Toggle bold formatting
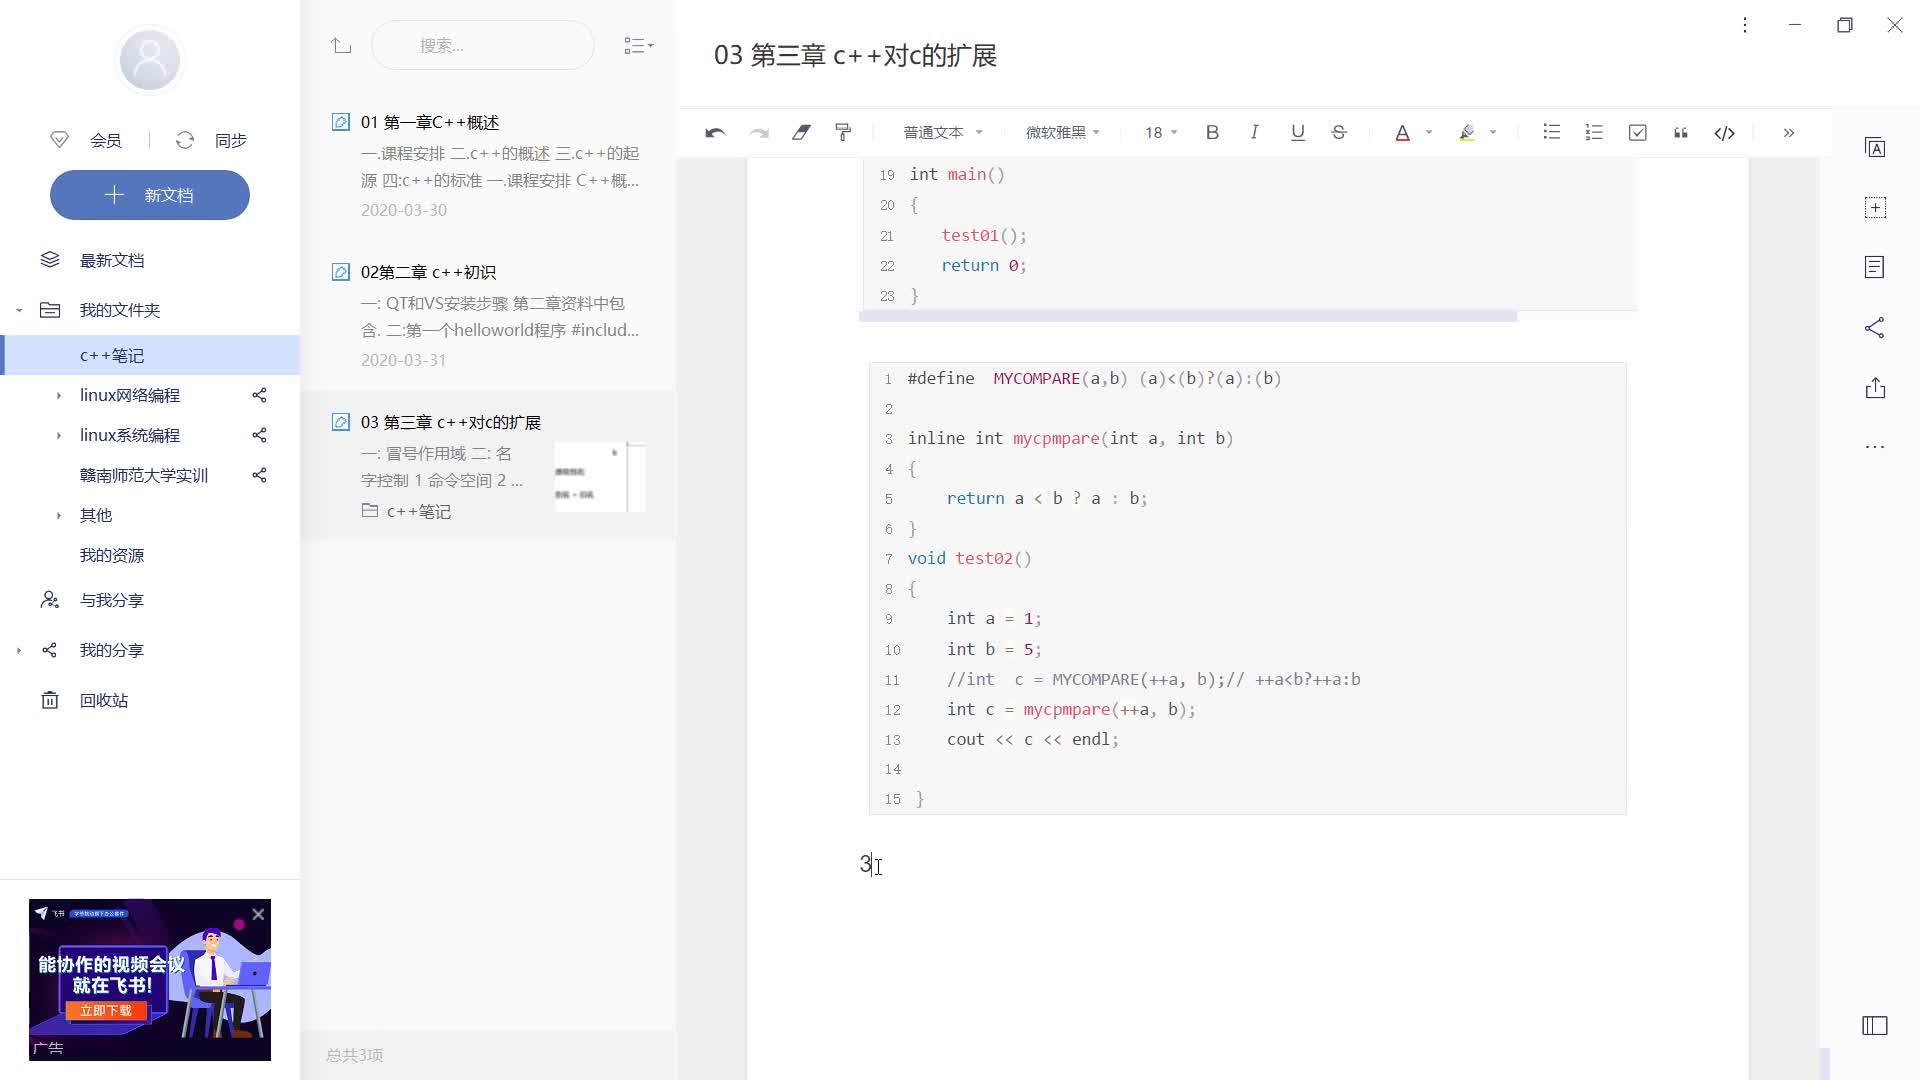Viewport: 1920px width, 1080px height. coord(1212,132)
